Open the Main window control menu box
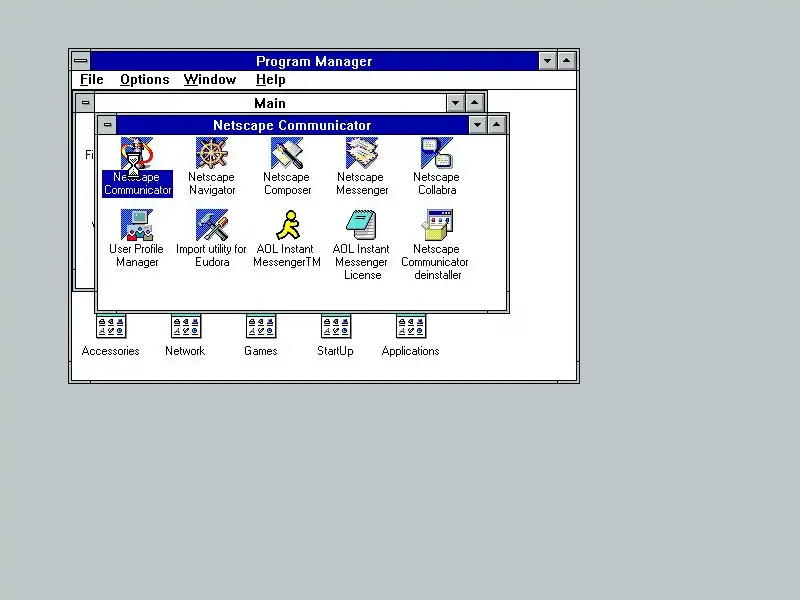The width and height of the screenshot is (800, 600). click(x=85, y=103)
